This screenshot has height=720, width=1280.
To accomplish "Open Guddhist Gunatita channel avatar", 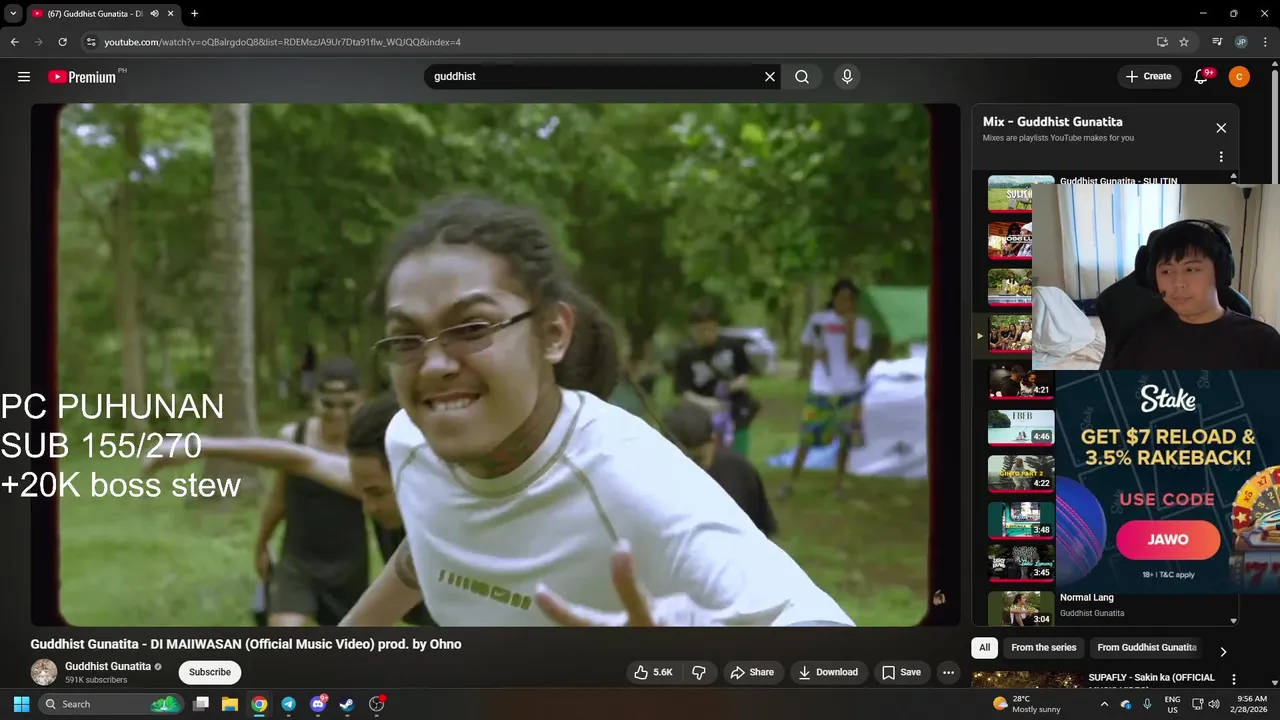I will click(44, 672).
